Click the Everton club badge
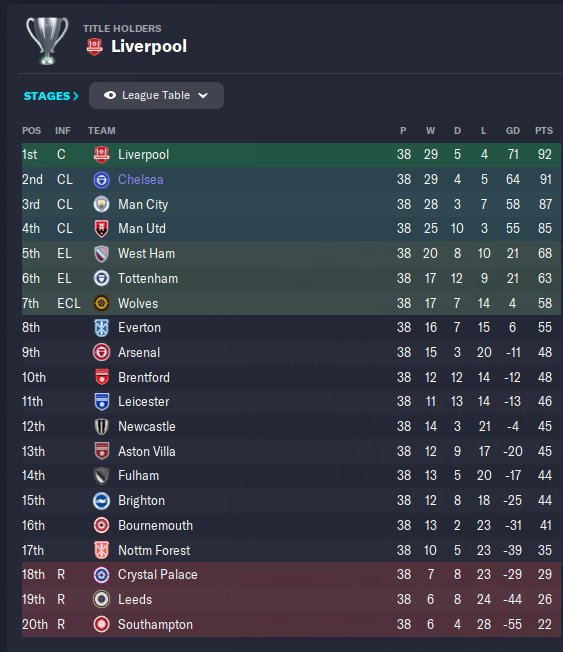This screenshot has width=563, height=652. 101,328
